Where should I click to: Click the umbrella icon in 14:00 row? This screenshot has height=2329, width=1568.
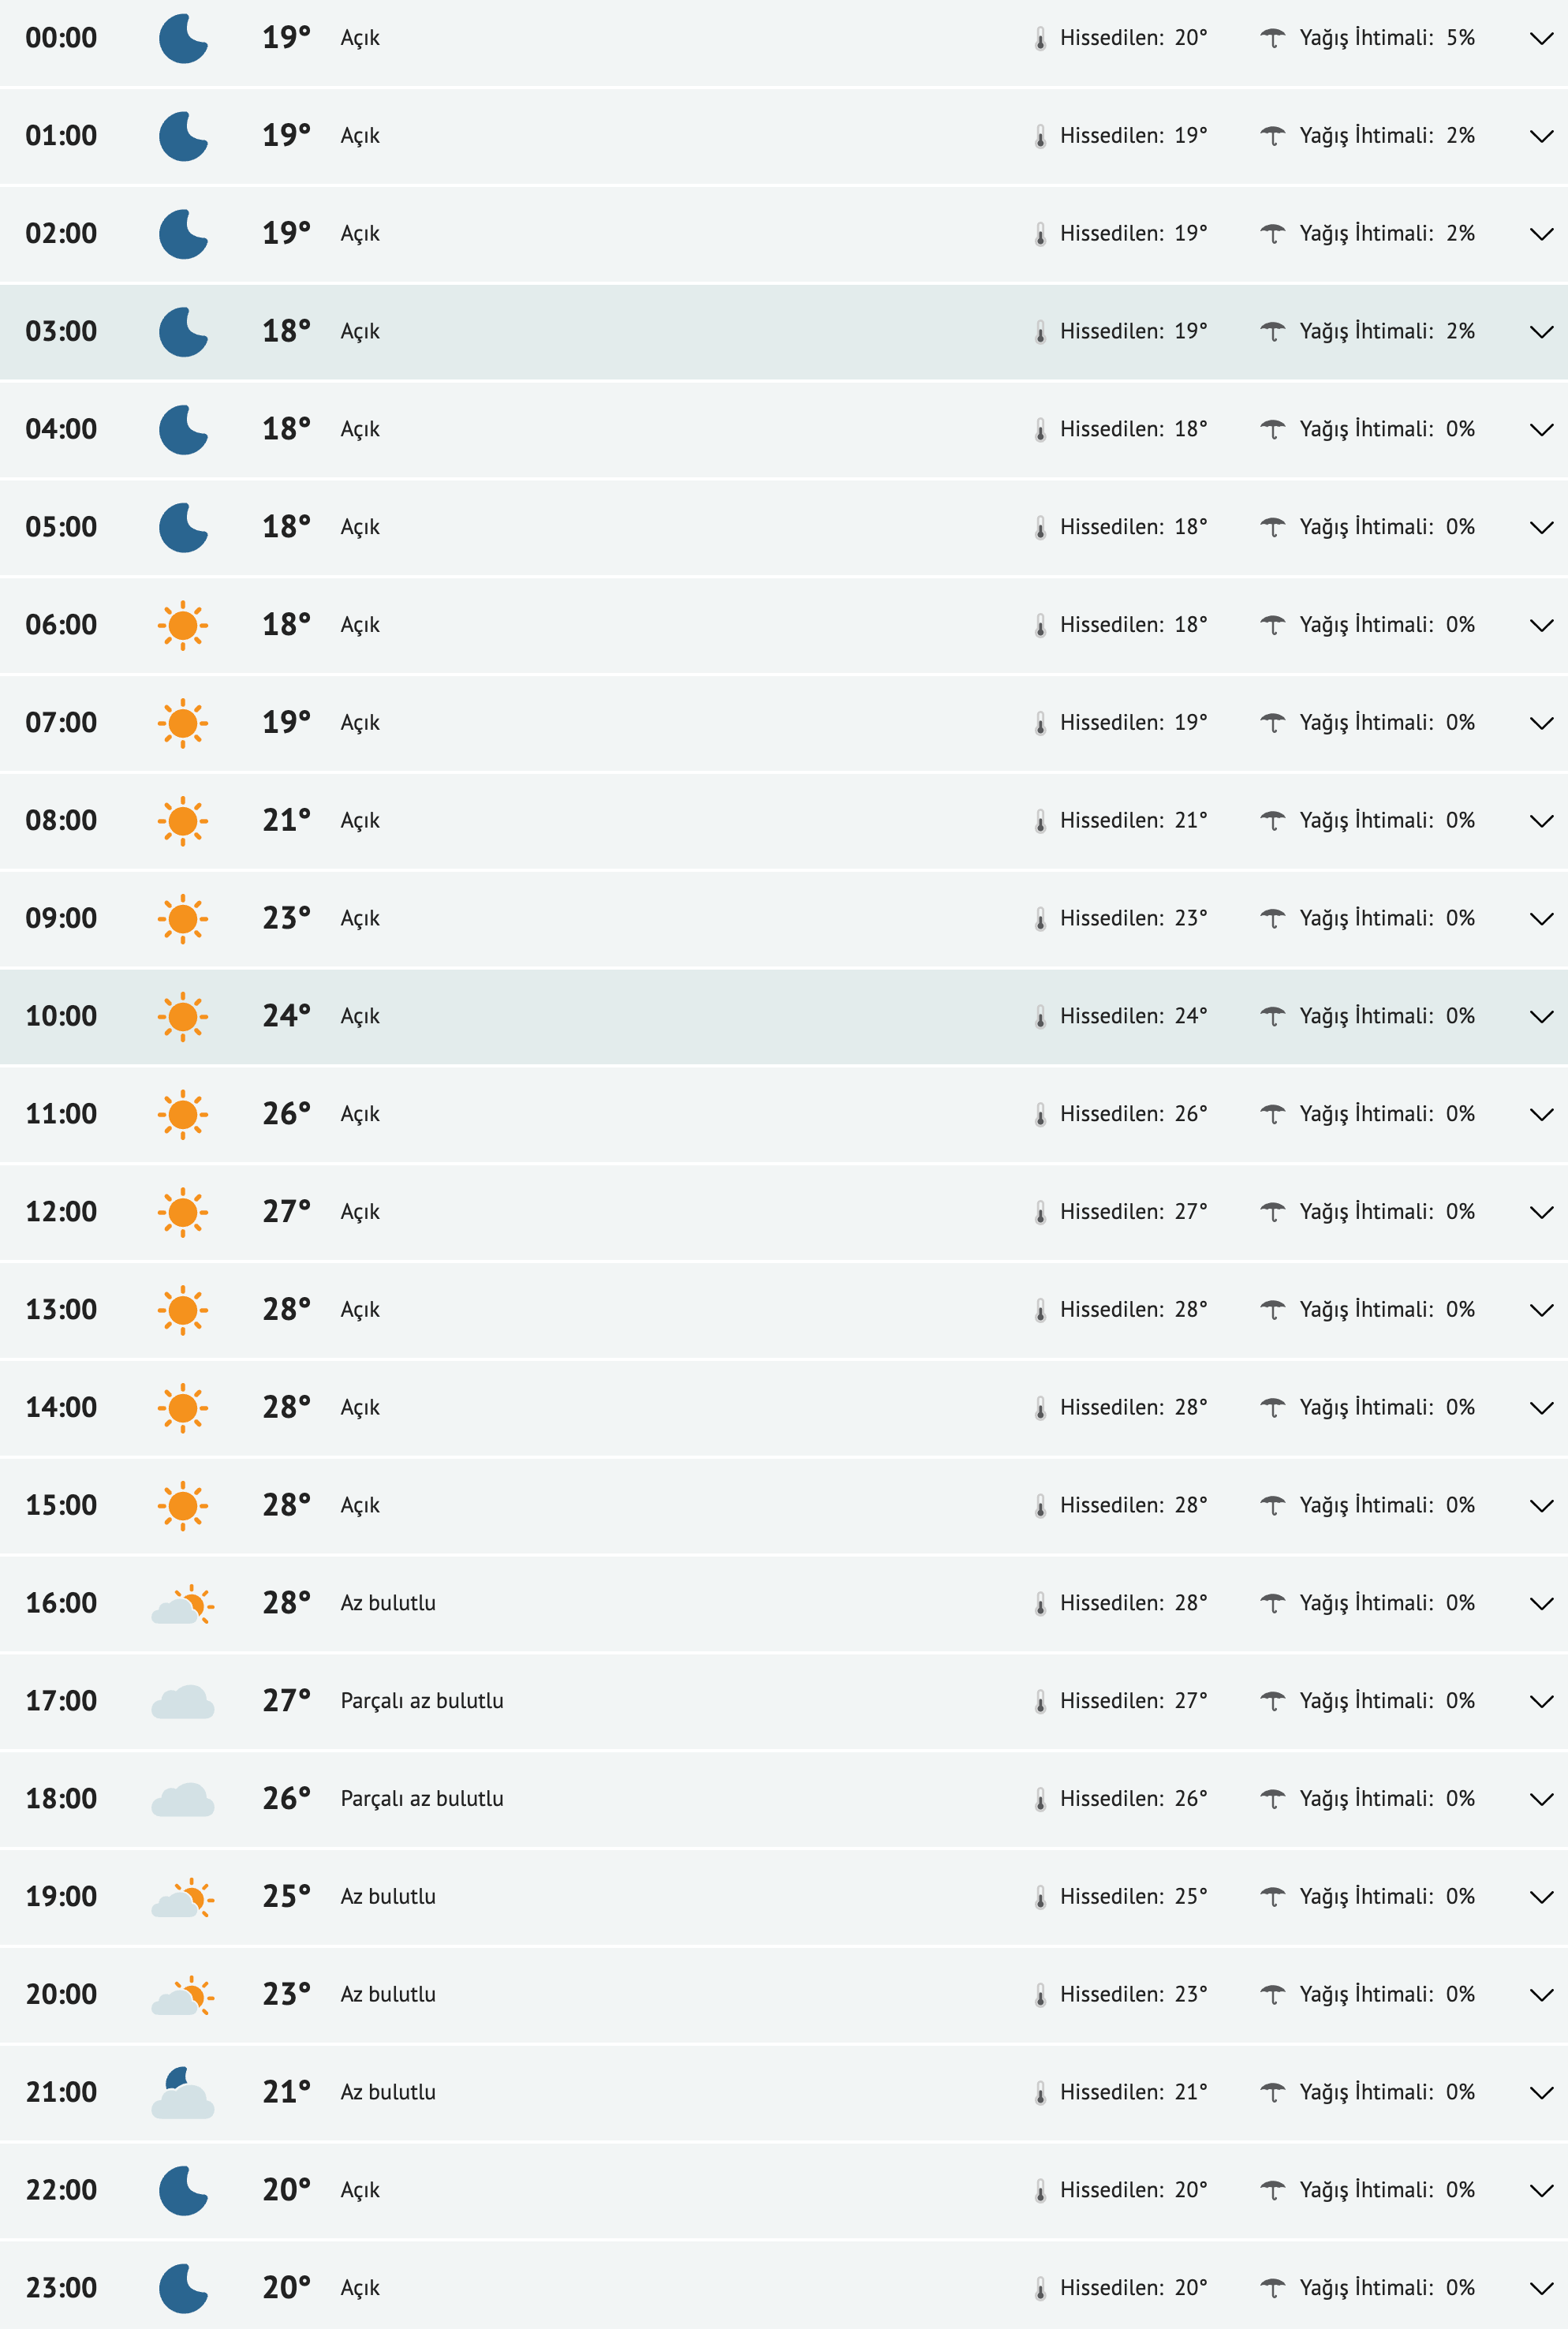pyautogui.click(x=1272, y=1408)
